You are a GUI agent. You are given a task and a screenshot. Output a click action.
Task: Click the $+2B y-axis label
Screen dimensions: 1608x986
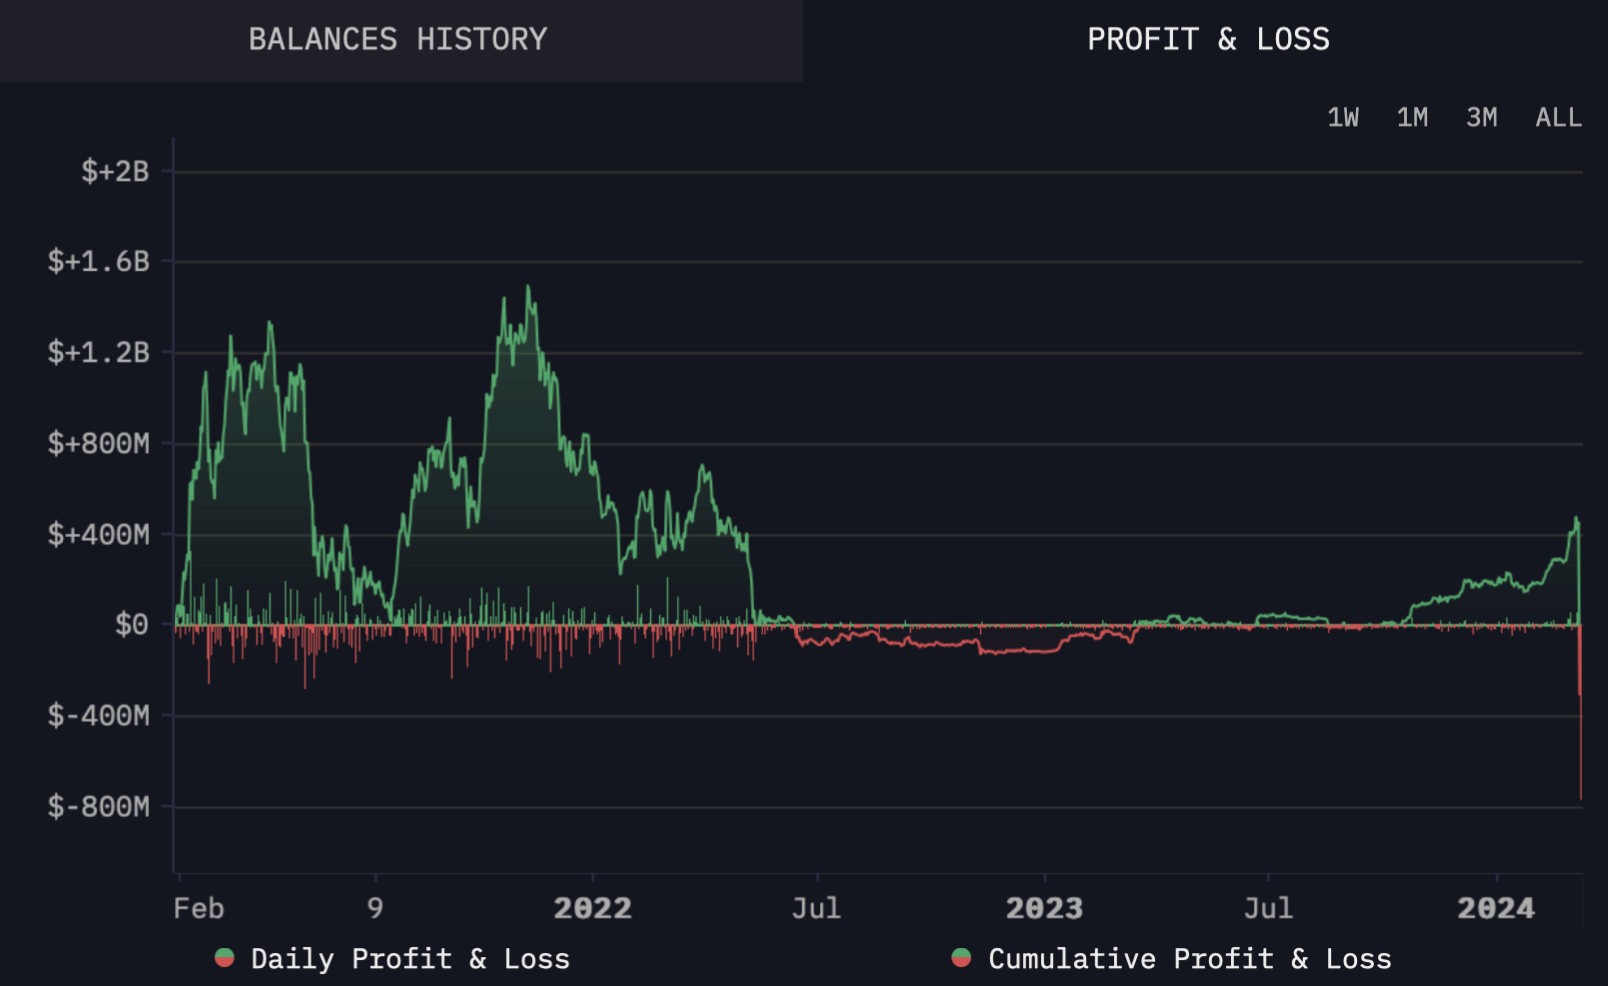[115, 172]
